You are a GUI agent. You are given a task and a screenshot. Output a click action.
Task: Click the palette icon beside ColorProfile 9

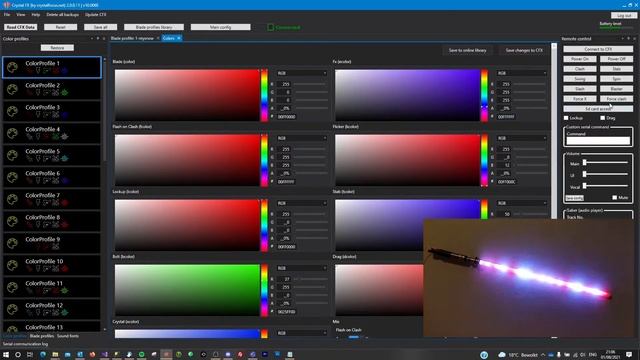13,244
